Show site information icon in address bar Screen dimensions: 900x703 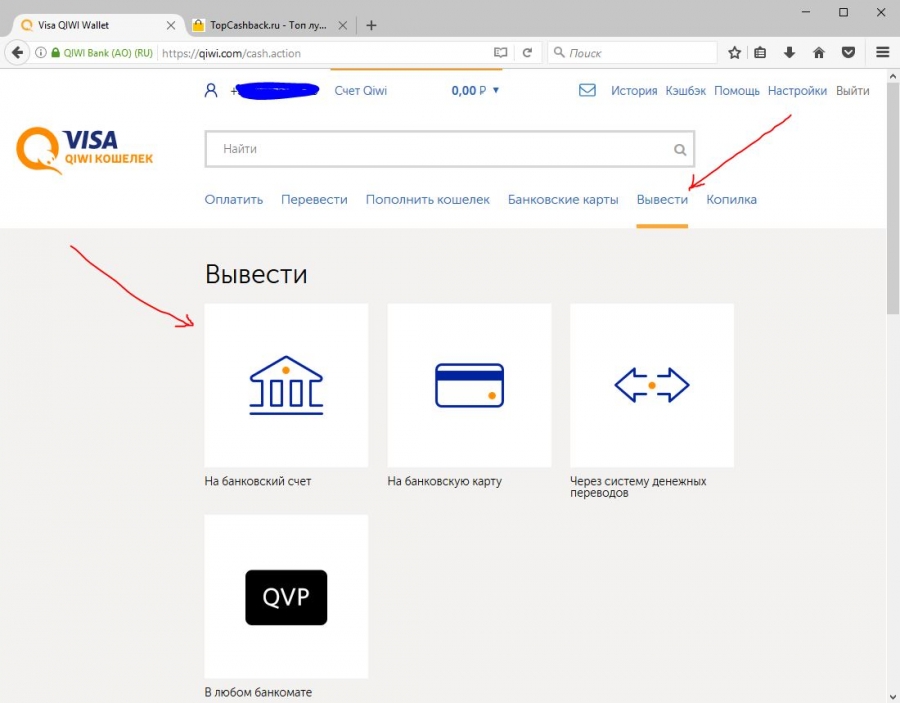41,53
